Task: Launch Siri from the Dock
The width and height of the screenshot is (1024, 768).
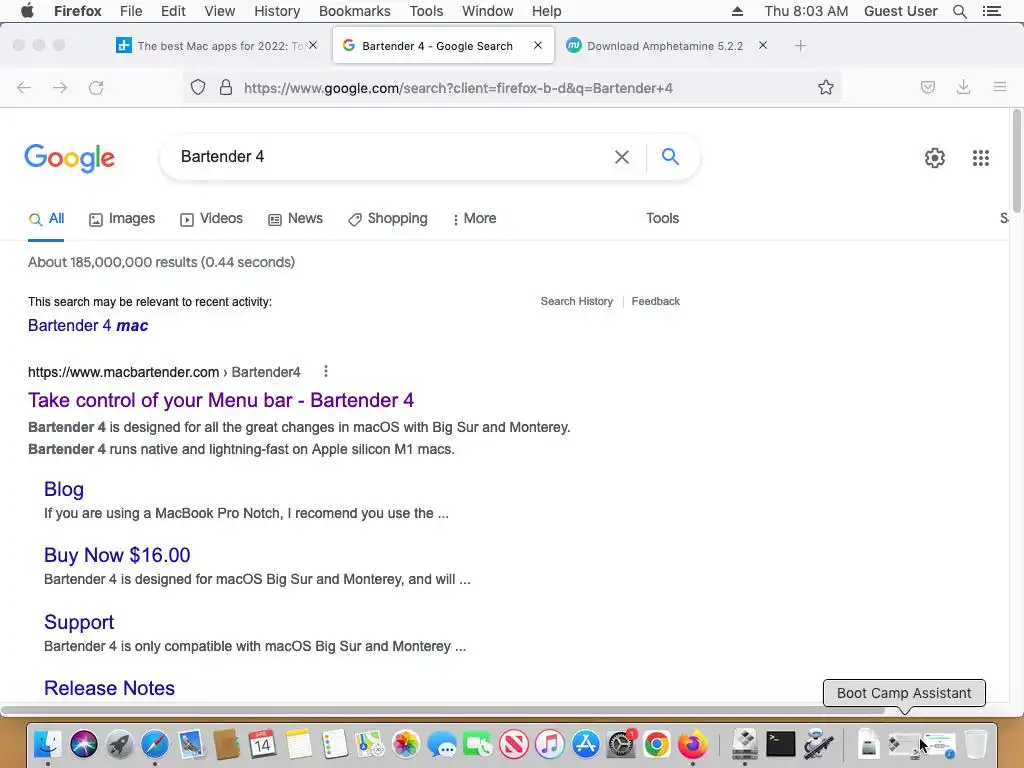Action: pyautogui.click(x=84, y=744)
